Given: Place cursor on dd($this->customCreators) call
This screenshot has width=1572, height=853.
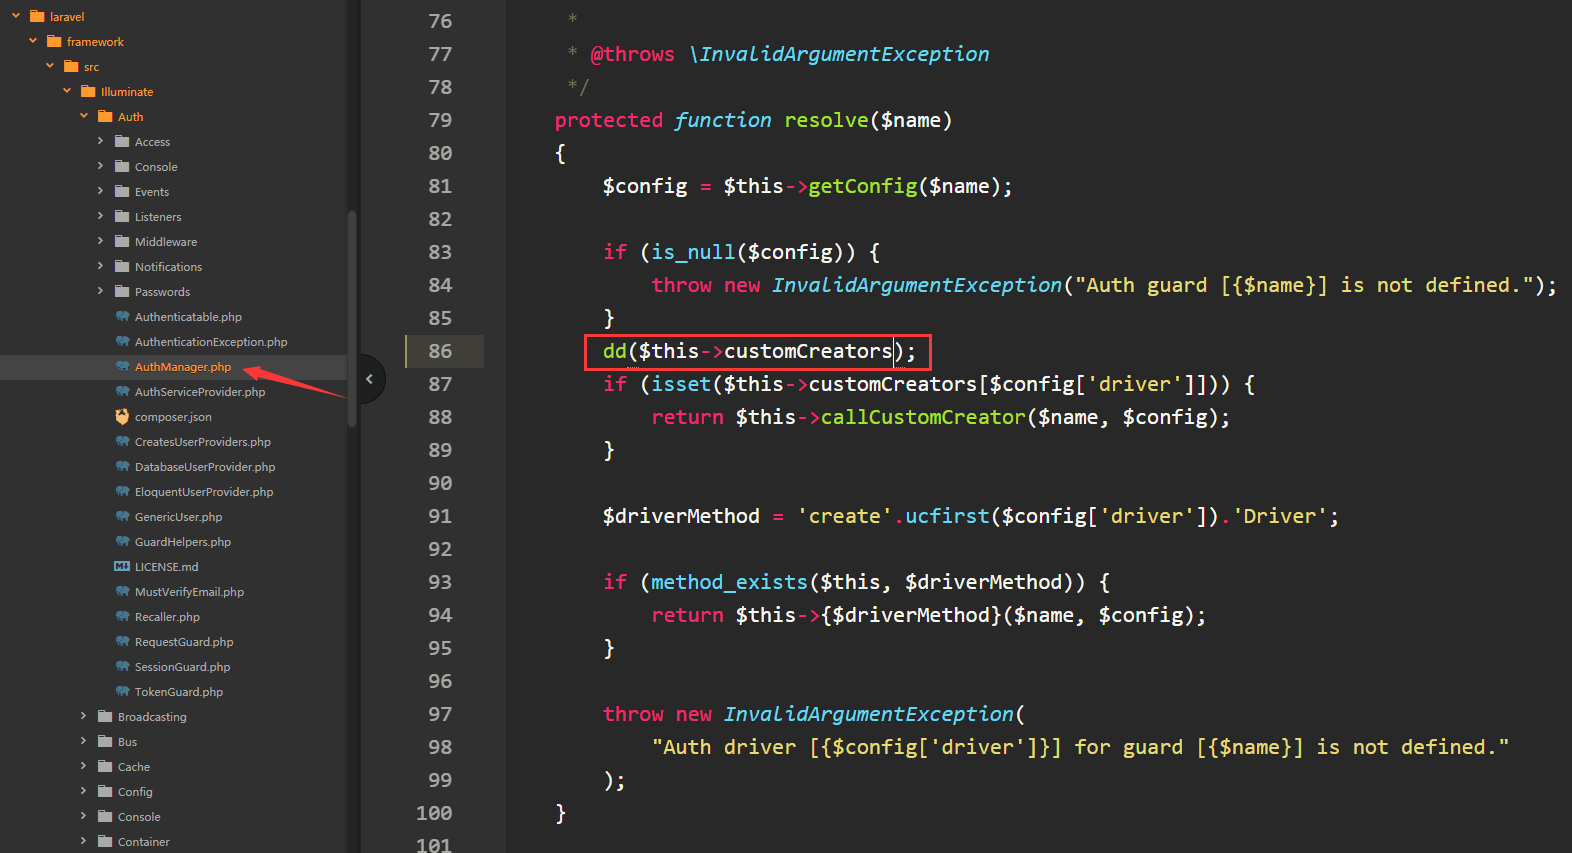Looking at the screenshot, I should click(759, 351).
